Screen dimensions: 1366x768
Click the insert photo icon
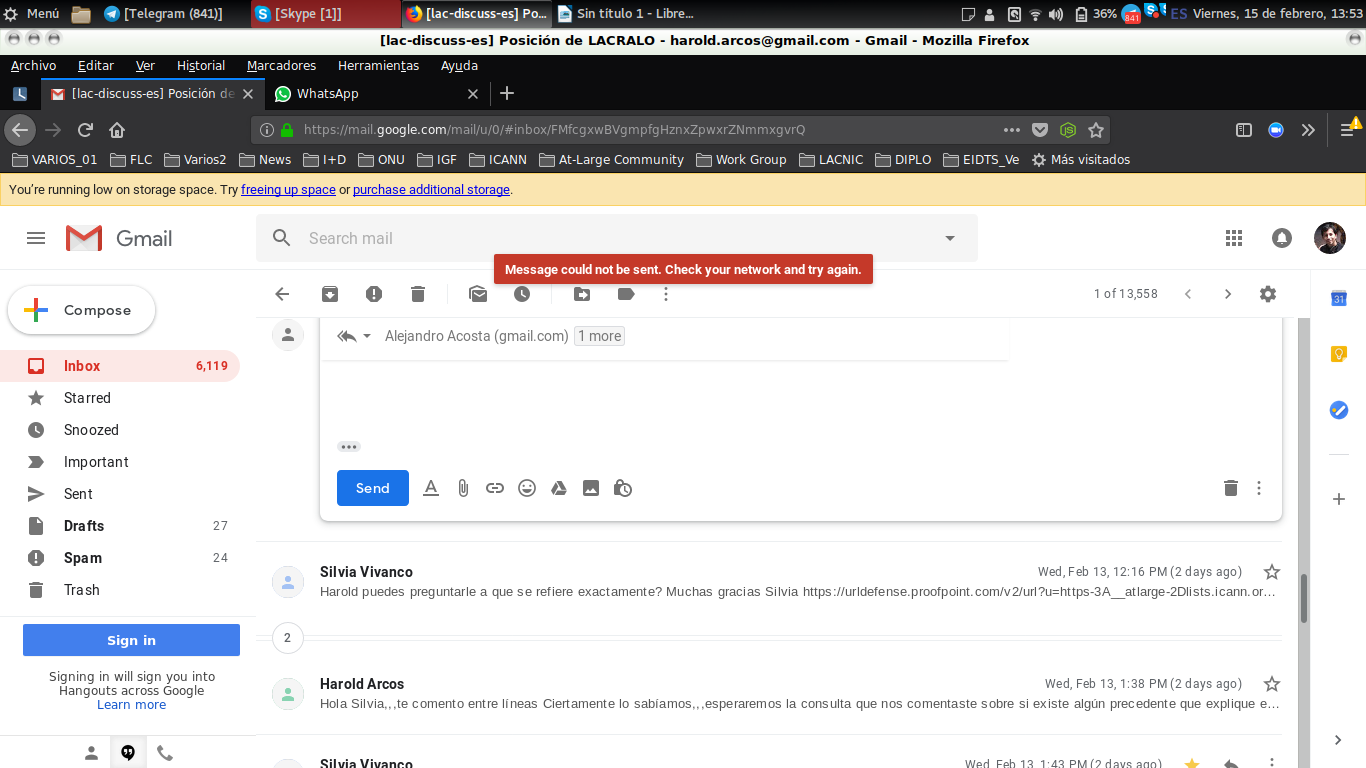point(591,488)
